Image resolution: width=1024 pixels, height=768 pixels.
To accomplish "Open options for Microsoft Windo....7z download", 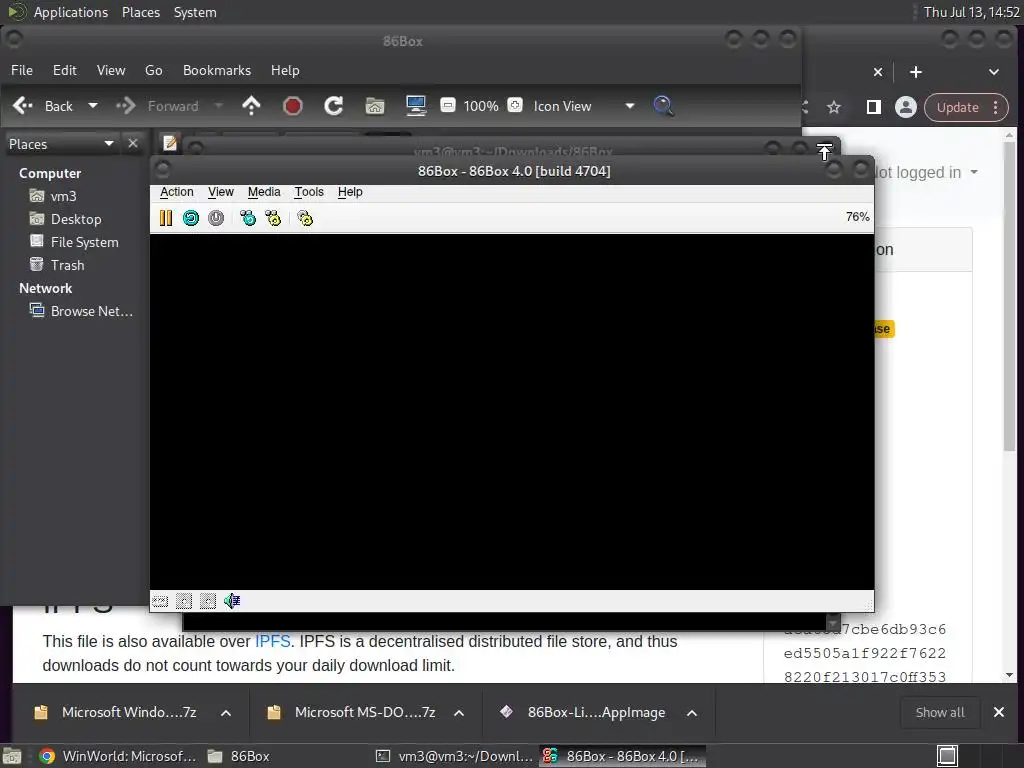I will [226, 712].
